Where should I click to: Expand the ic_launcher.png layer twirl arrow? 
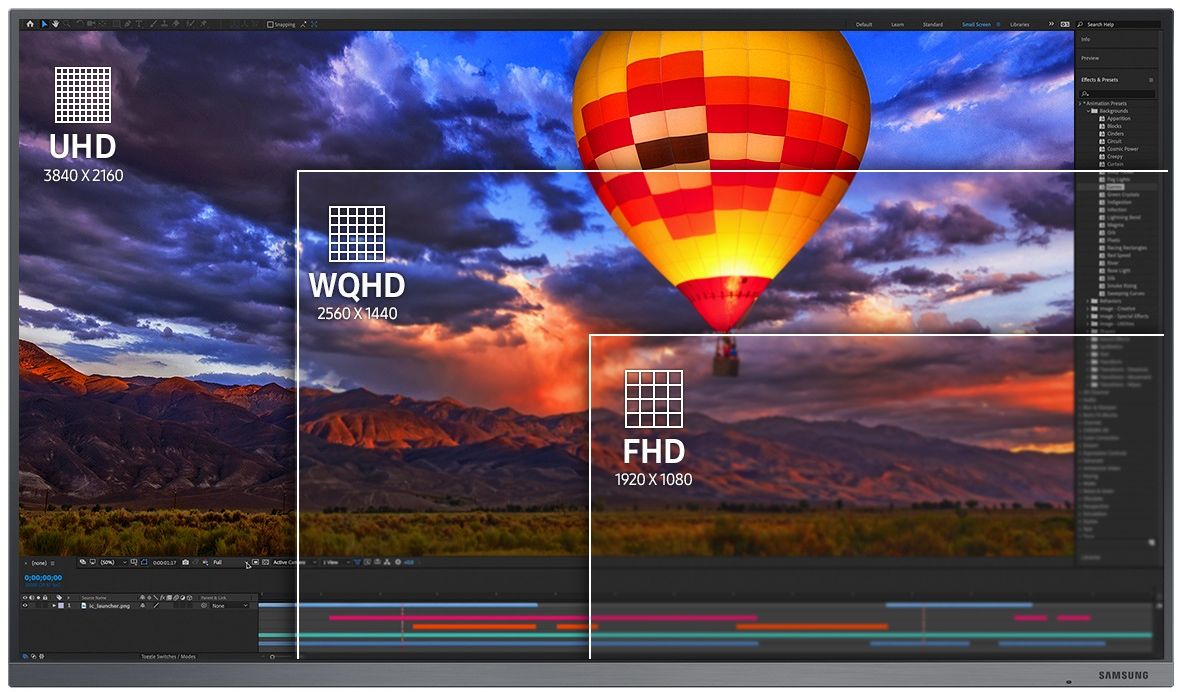[53, 606]
